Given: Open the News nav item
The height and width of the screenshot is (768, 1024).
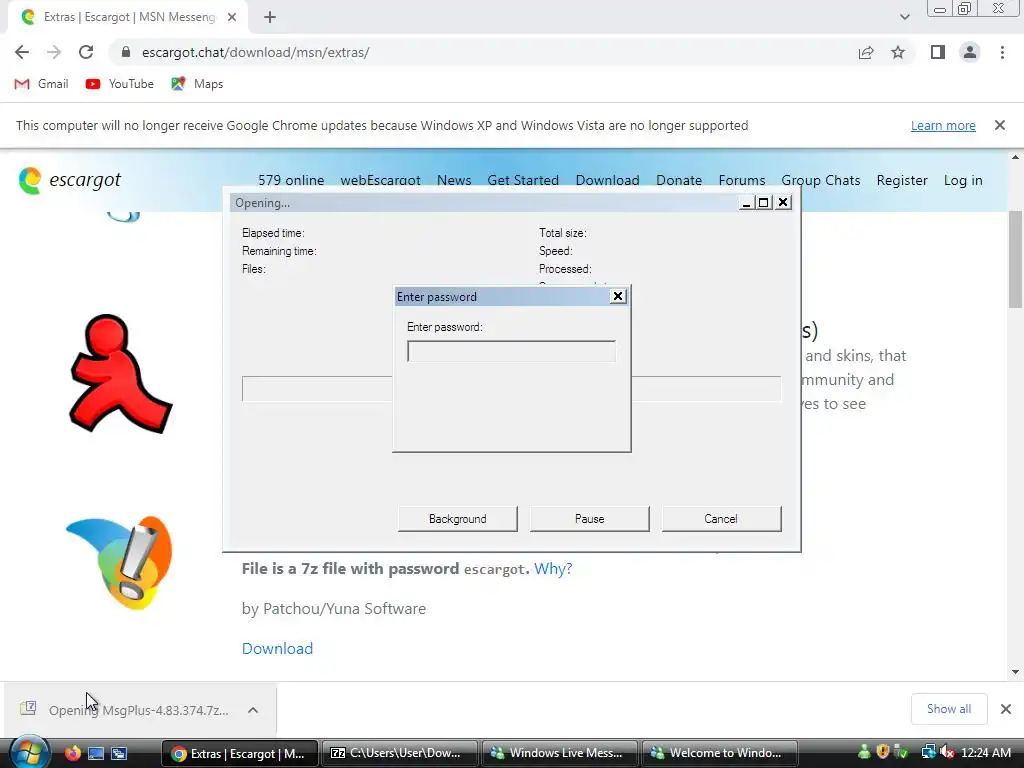Looking at the screenshot, I should (454, 180).
